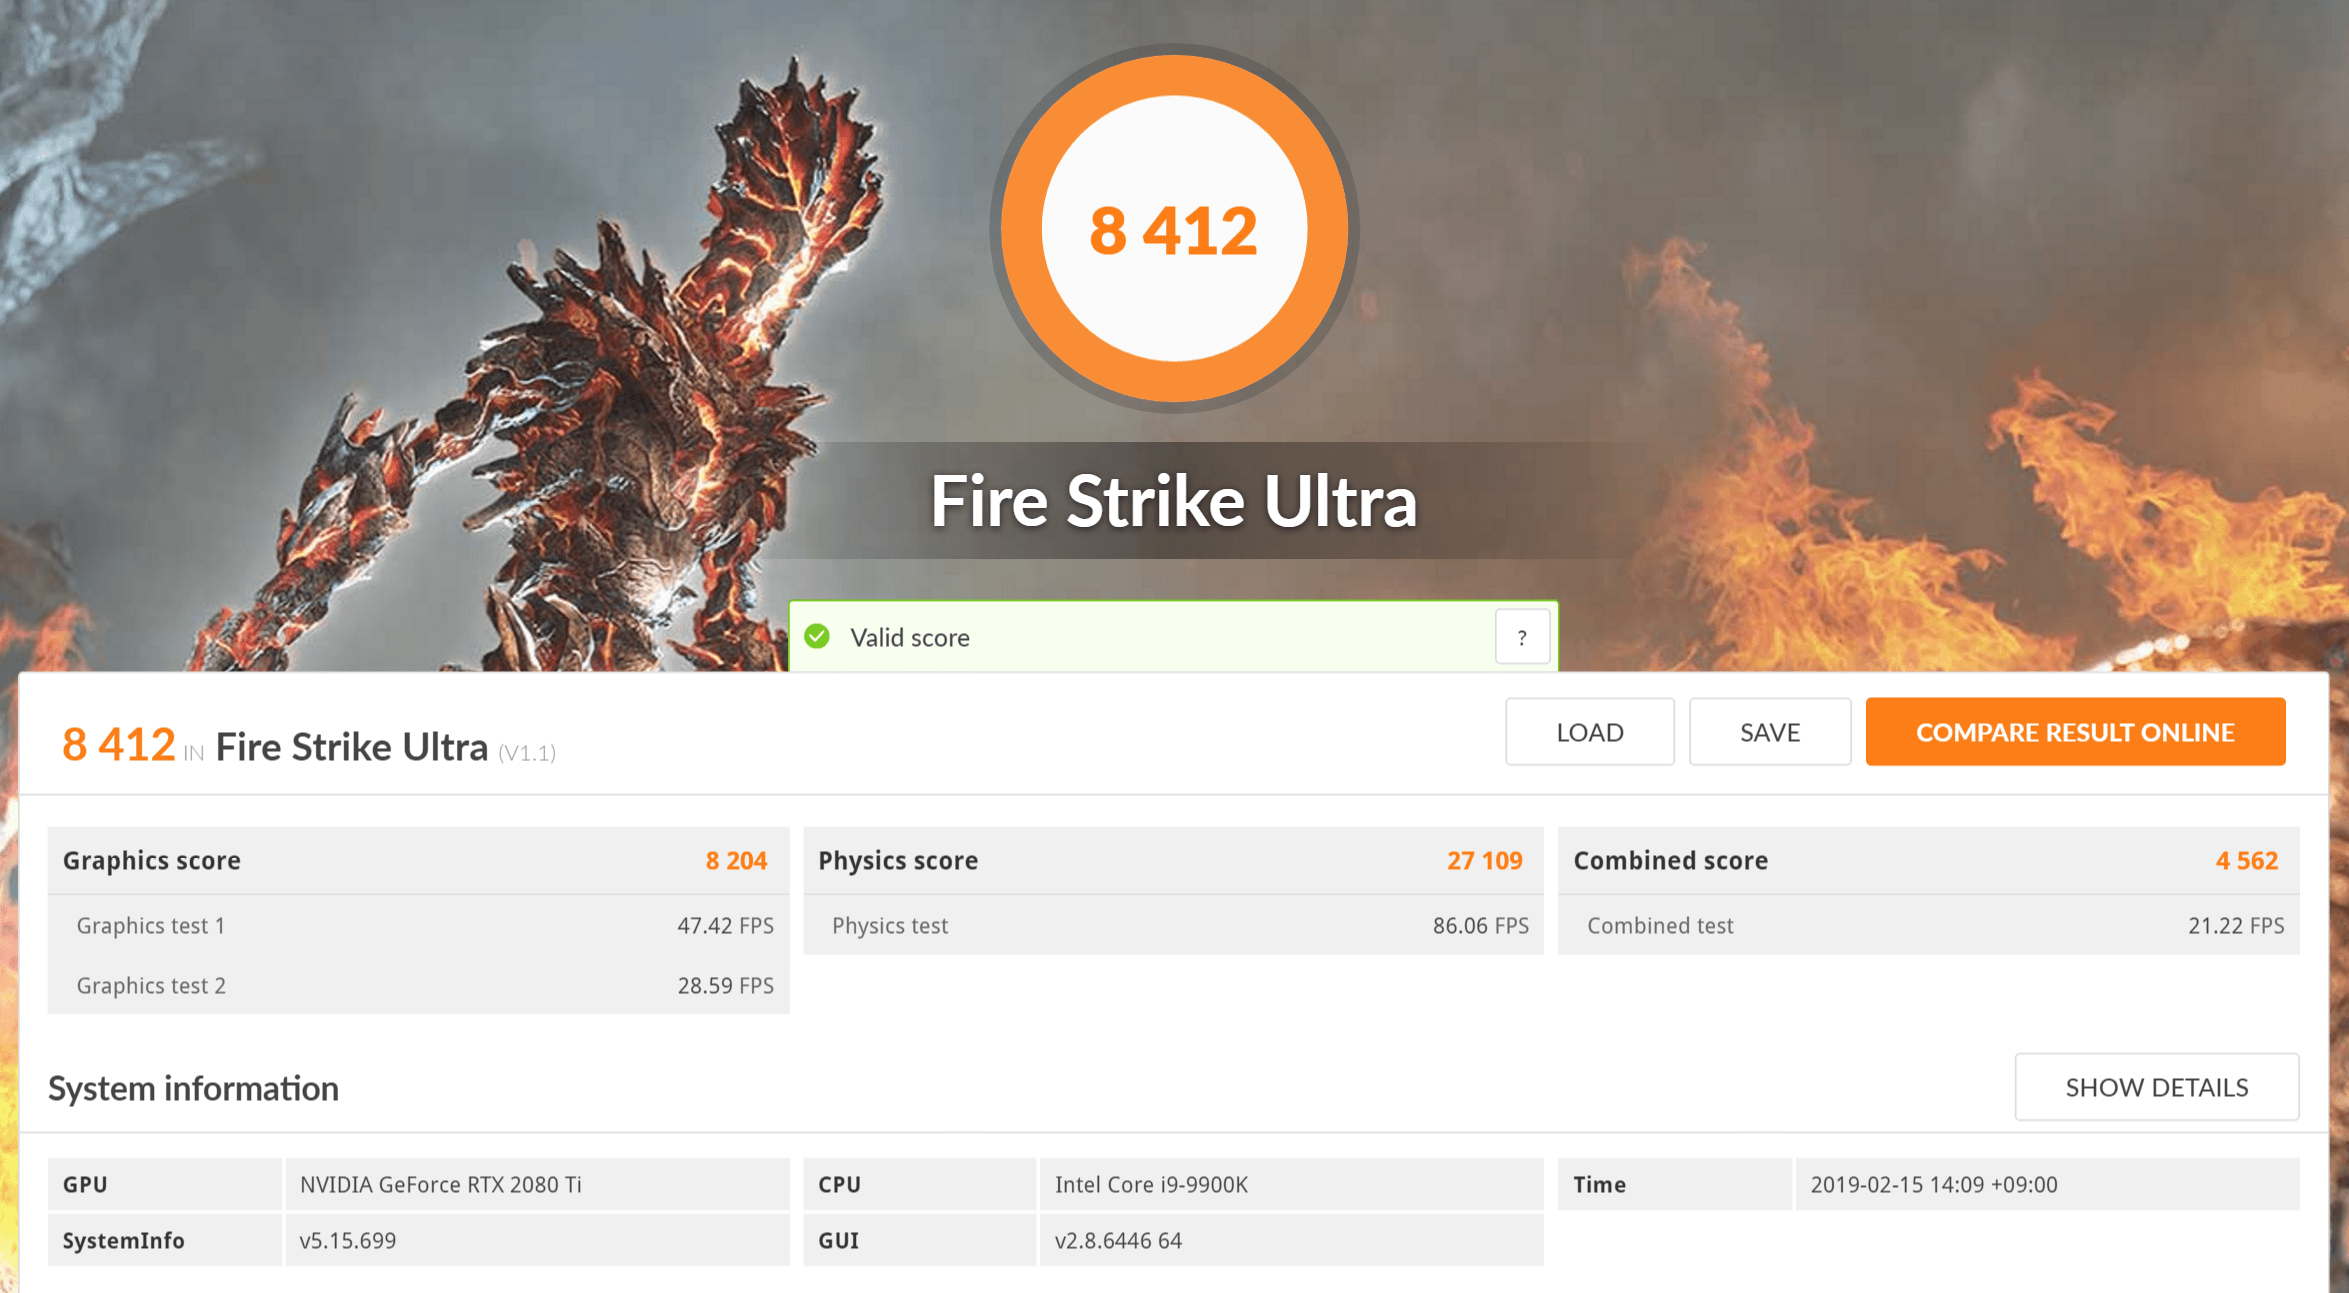2349x1293 pixels.
Task: Select NVIDIA GeForce RTX 2080 Ti value
Action: (x=441, y=1185)
